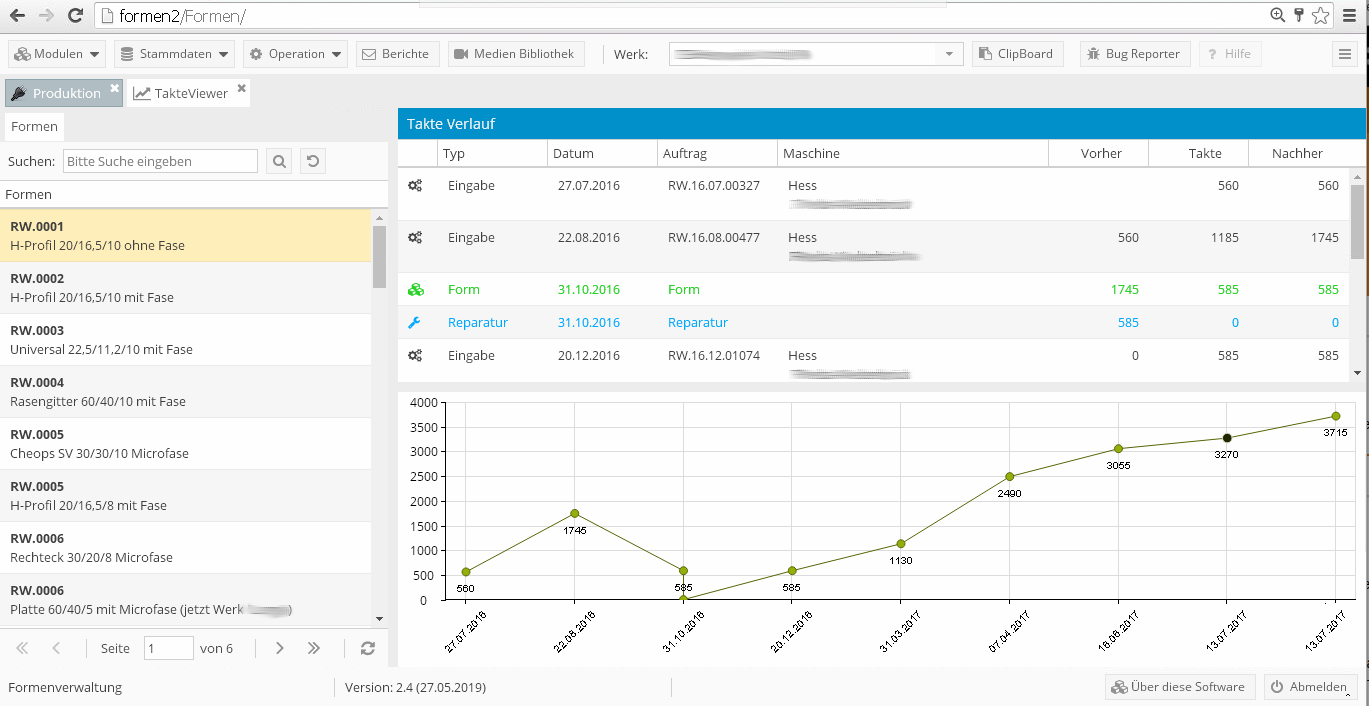Click the chart point labeled 1745
1369x706 pixels.
(574, 514)
